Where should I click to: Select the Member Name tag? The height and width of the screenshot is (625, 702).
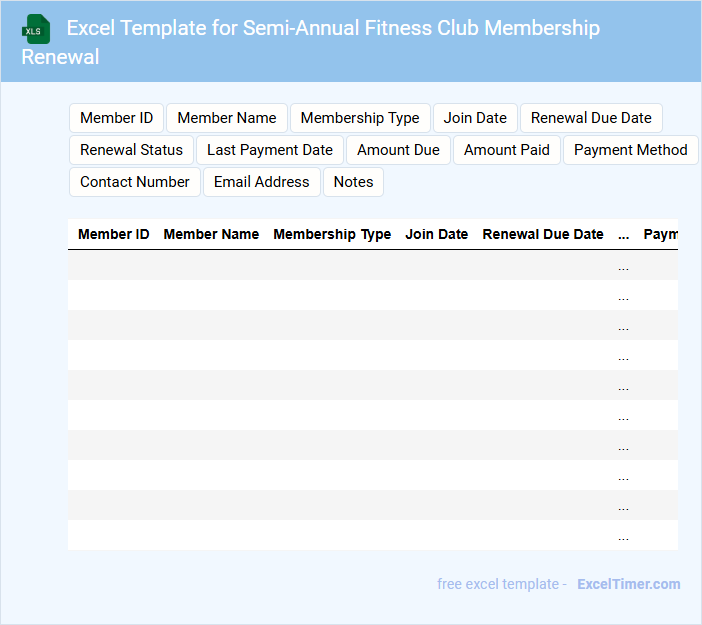click(x=227, y=118)
